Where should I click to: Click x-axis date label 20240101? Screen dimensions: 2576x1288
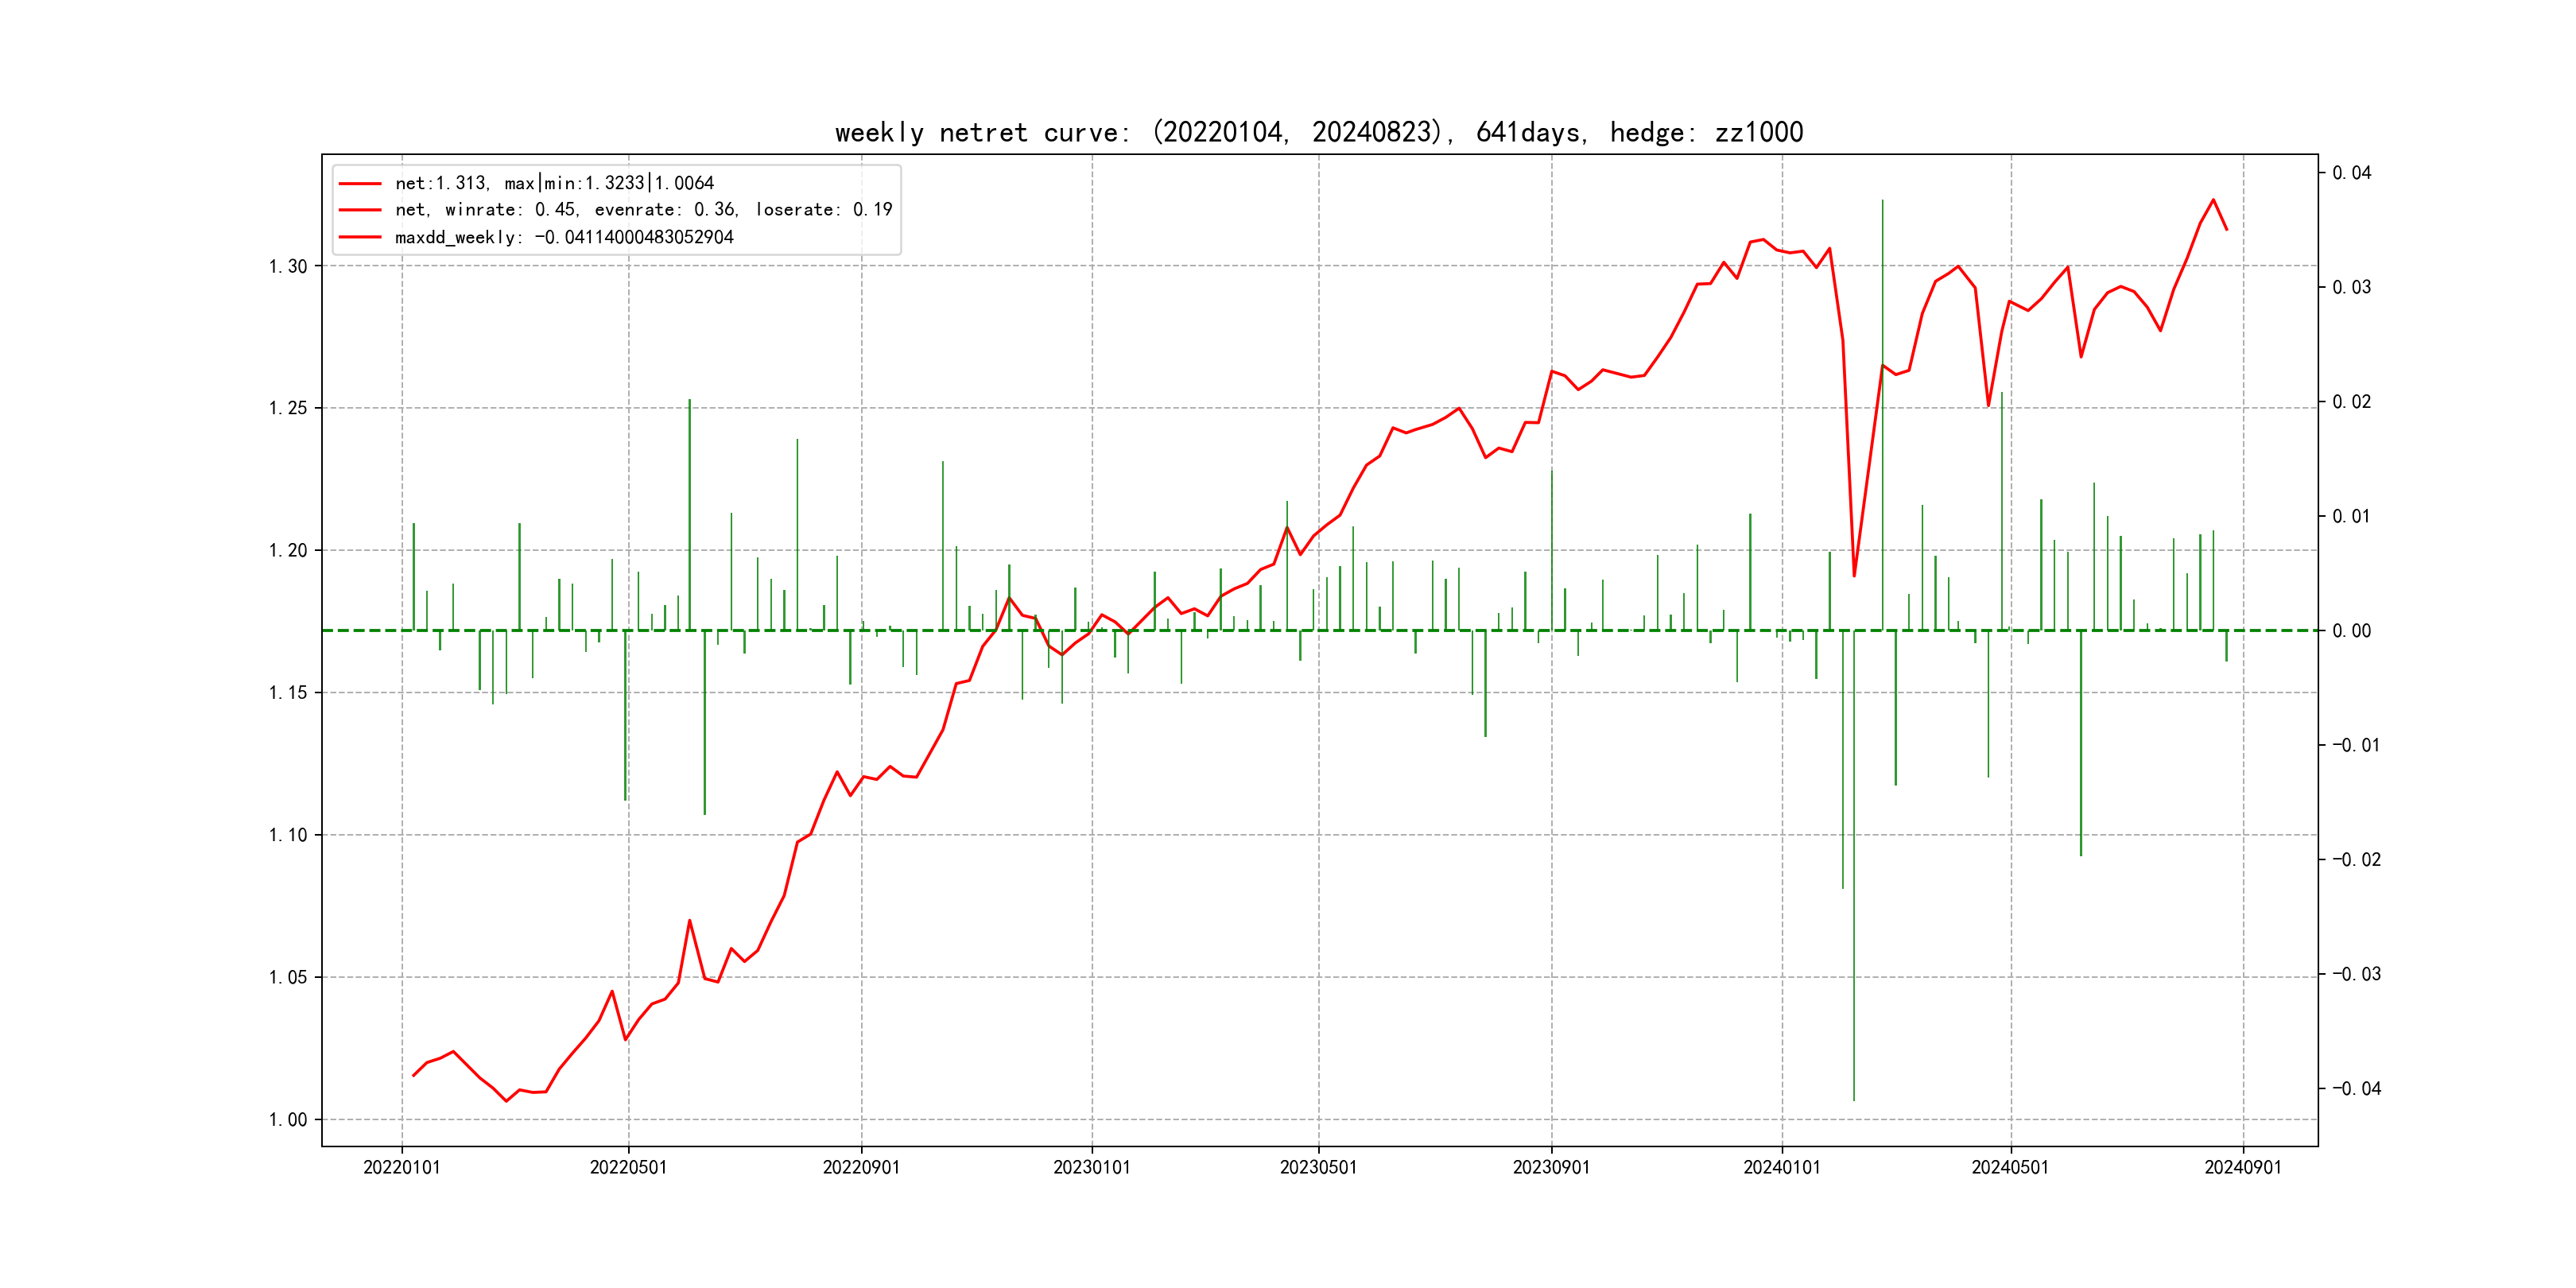click(1782, 1167)
